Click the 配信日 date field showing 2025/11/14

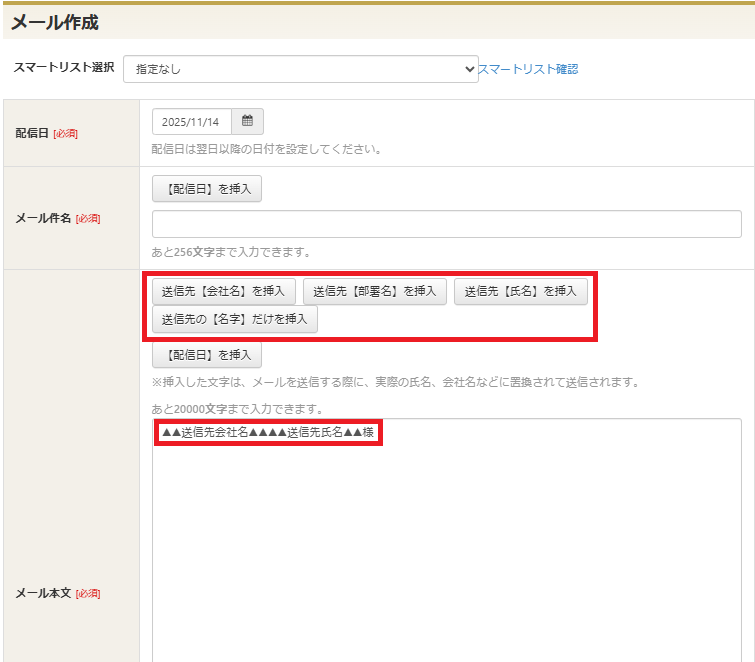pos(191,122)
